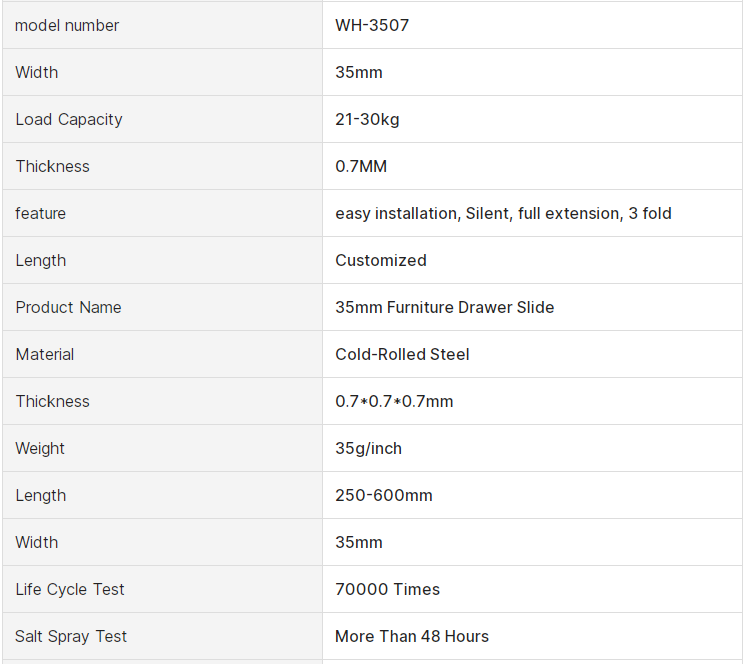Select the 70000 Times value
The image size is (747, 664).
388,589
